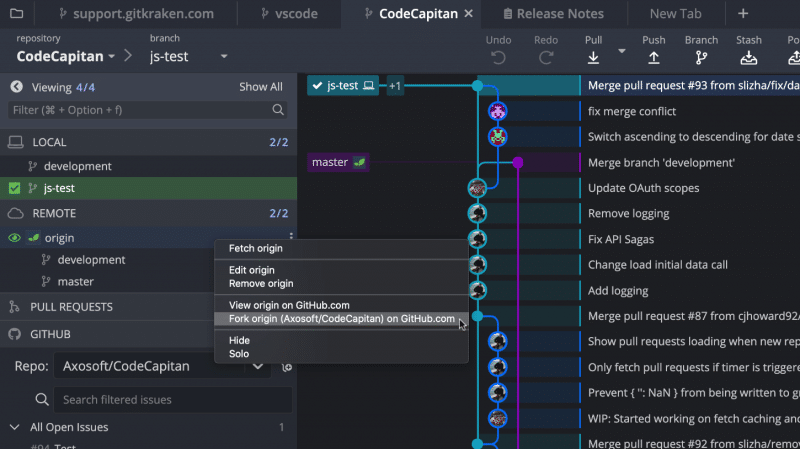Focus the Search filtered issues field

pyautogui.click(x=173, y=400)
